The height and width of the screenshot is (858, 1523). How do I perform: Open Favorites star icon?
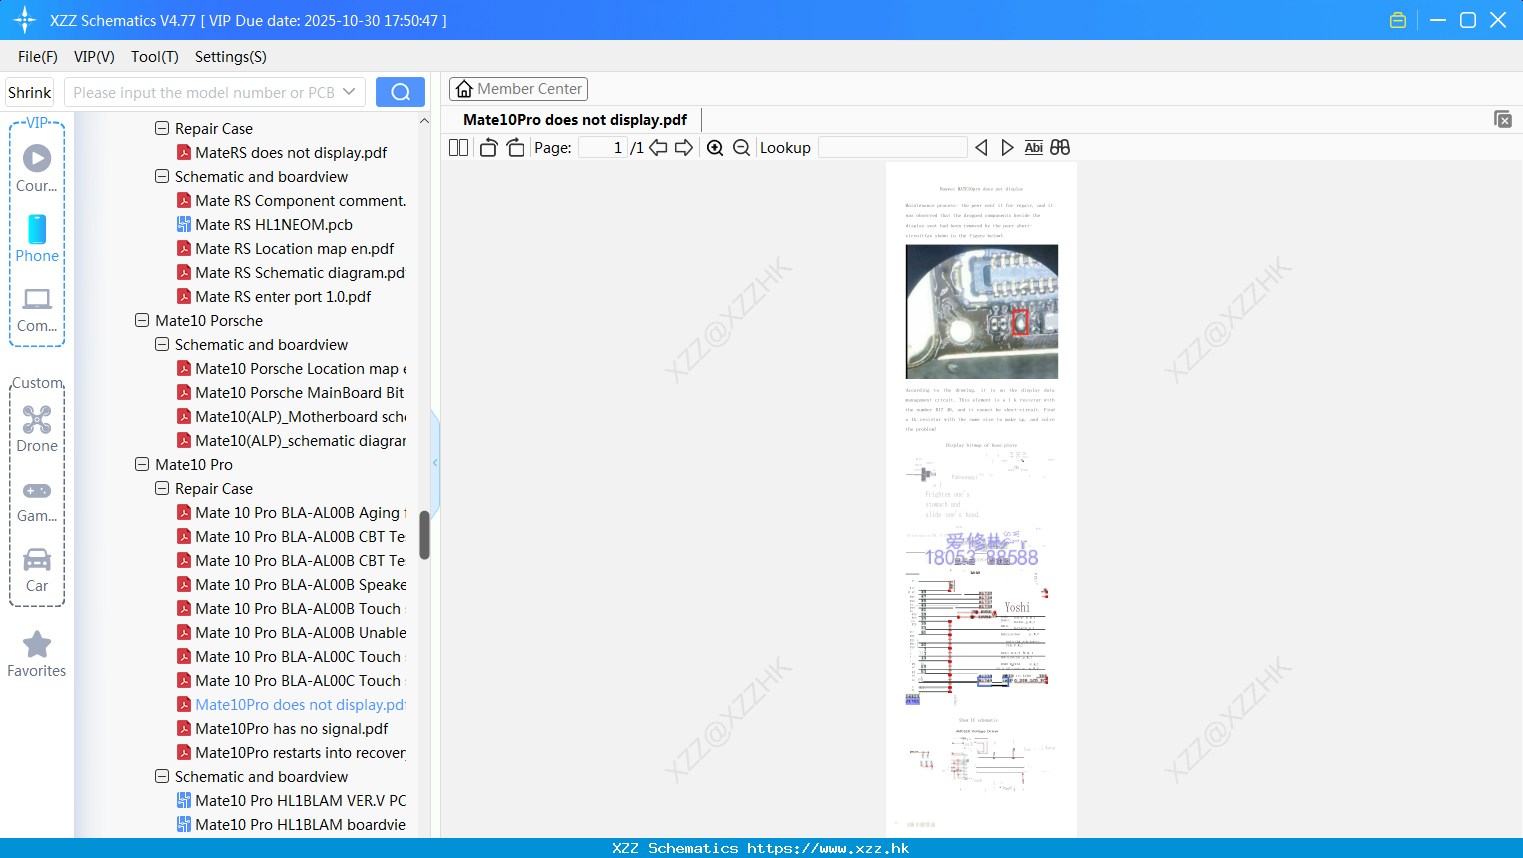(x=37, y=654)
